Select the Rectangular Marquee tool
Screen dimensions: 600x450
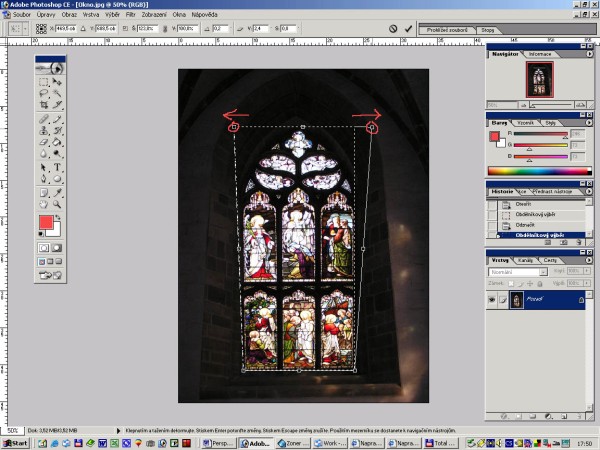(44, 80)
